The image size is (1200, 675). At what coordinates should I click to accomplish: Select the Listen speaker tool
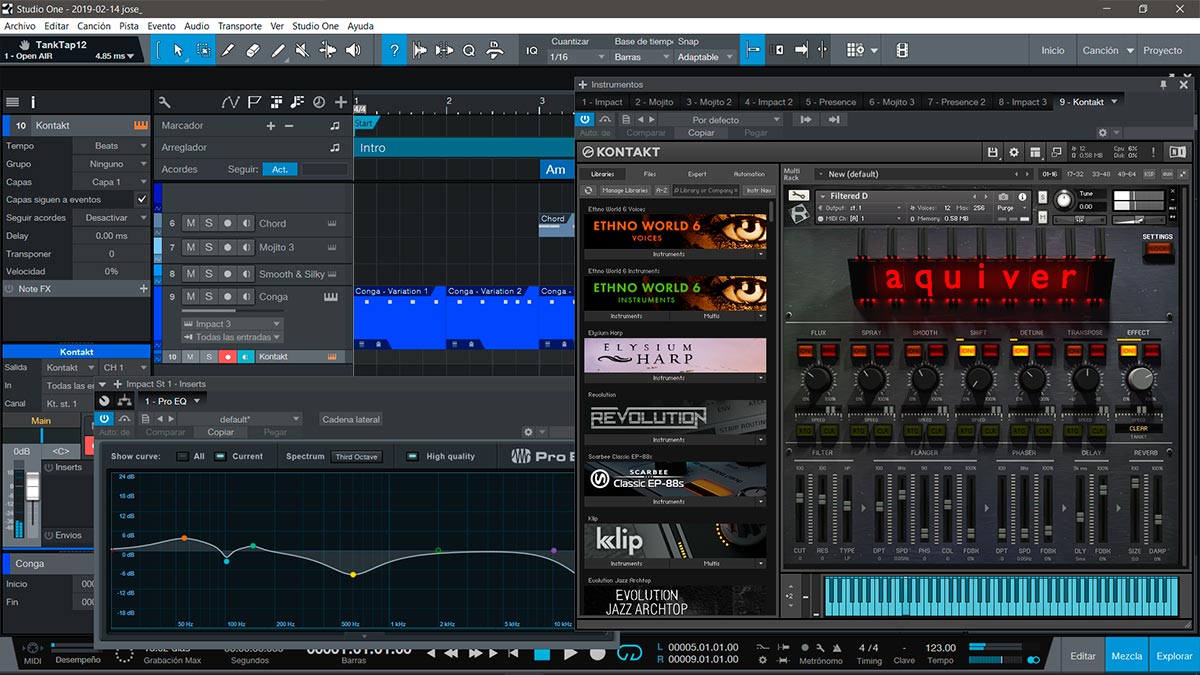coord(354,50)
